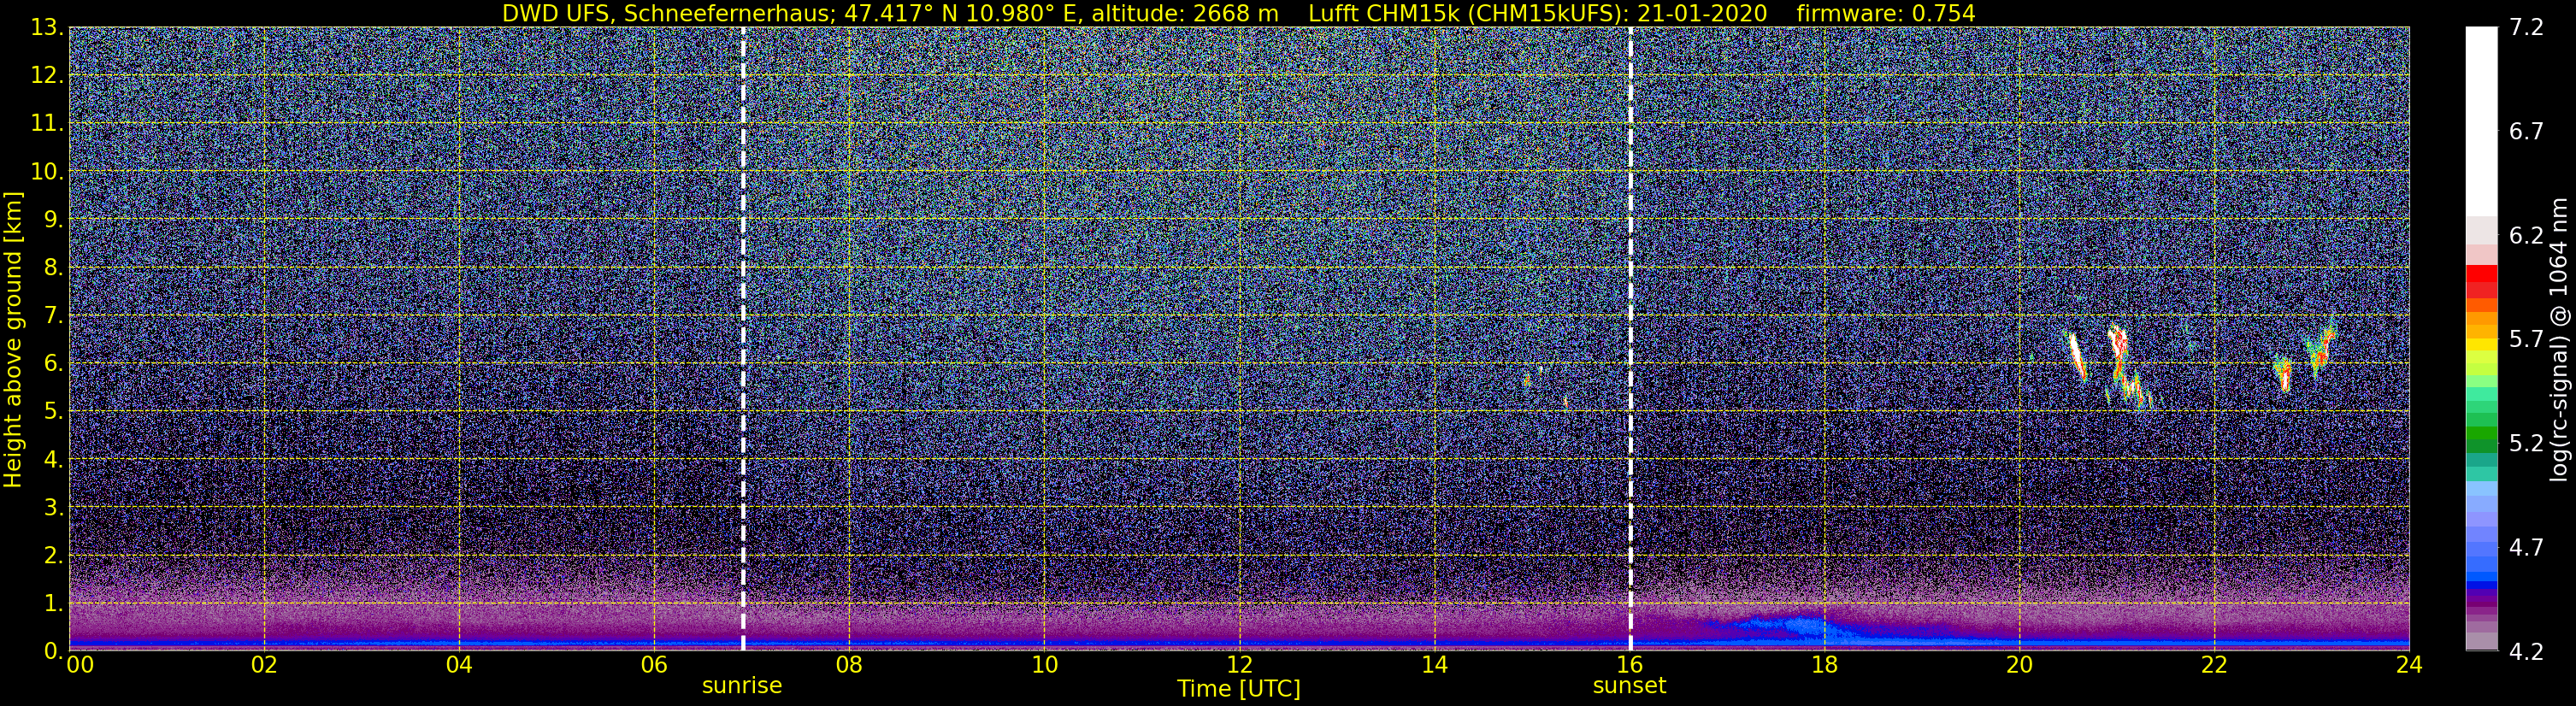Click the colorbar value '6.2'
Viewport: 2576px width, 706px height.
pyautogui.click(x=2526, y=236)
